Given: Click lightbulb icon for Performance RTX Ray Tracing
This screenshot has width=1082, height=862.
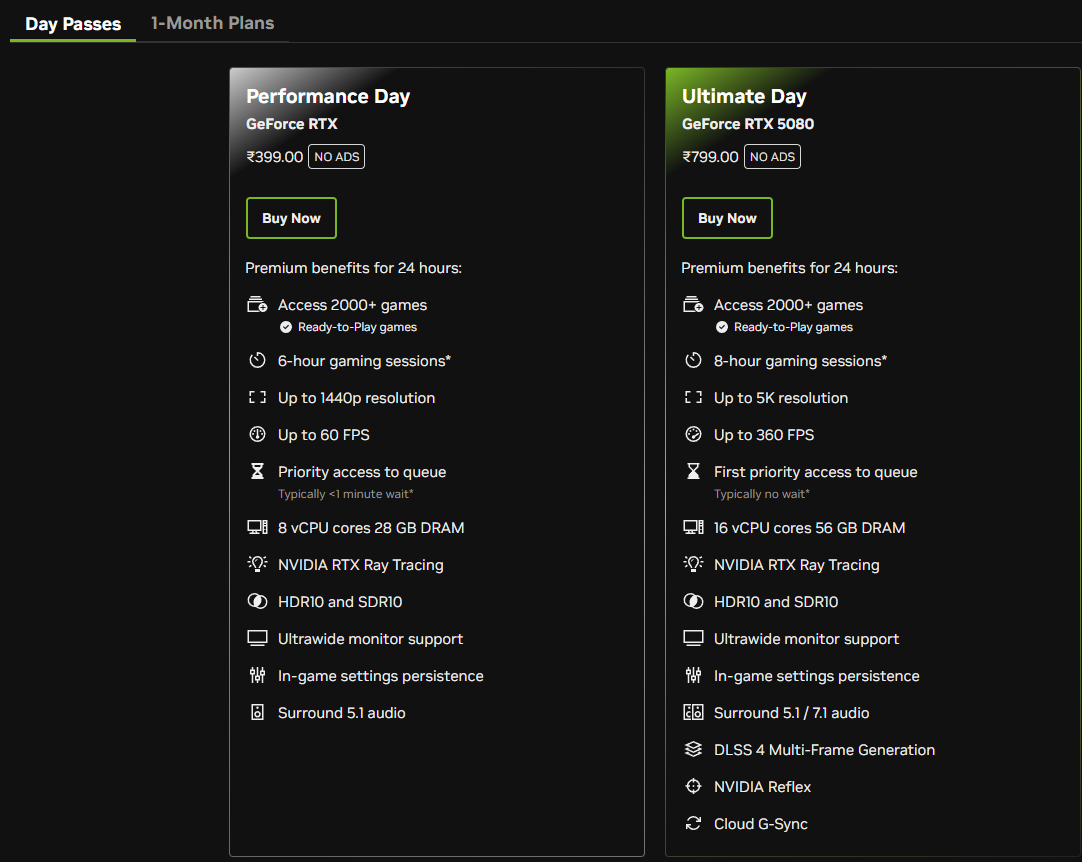Looking at the screenshot, I should click(257, 564).
